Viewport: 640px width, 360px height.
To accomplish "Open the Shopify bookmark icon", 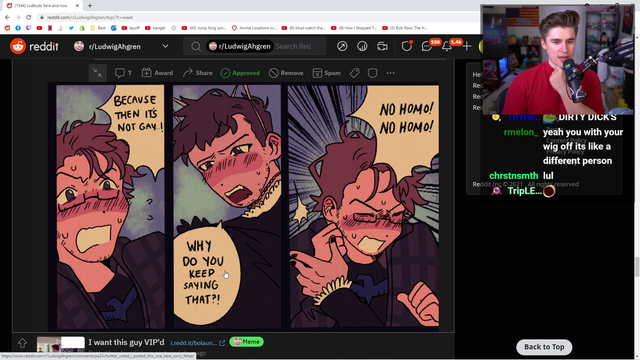I will [x=82, y=28].
